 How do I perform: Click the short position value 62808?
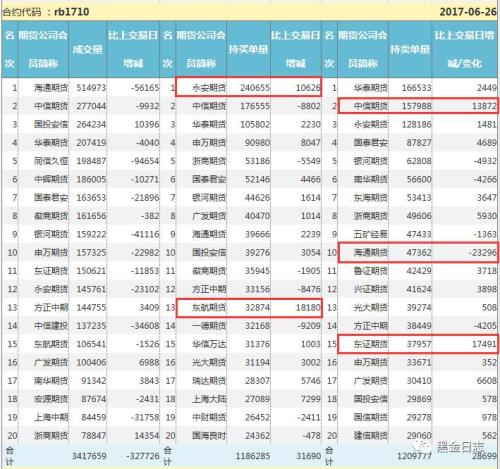pos(419,161)
